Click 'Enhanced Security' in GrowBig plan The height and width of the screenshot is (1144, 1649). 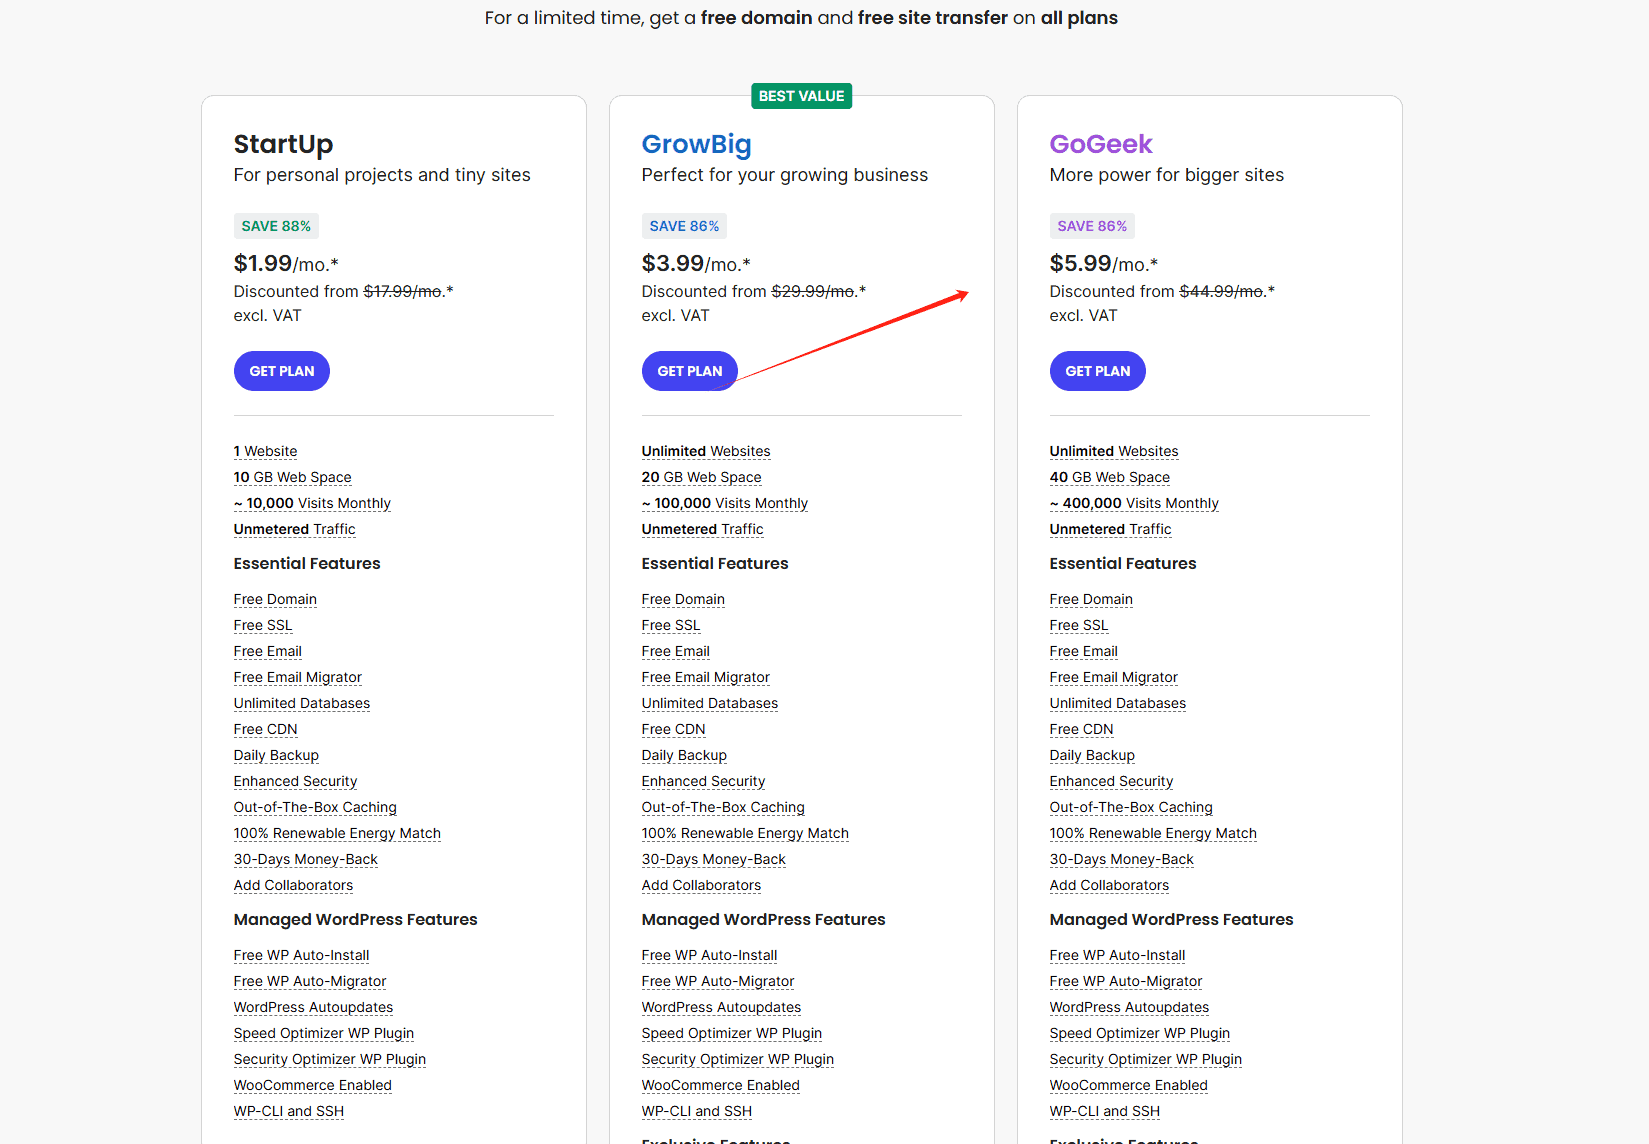click(704, 781)
